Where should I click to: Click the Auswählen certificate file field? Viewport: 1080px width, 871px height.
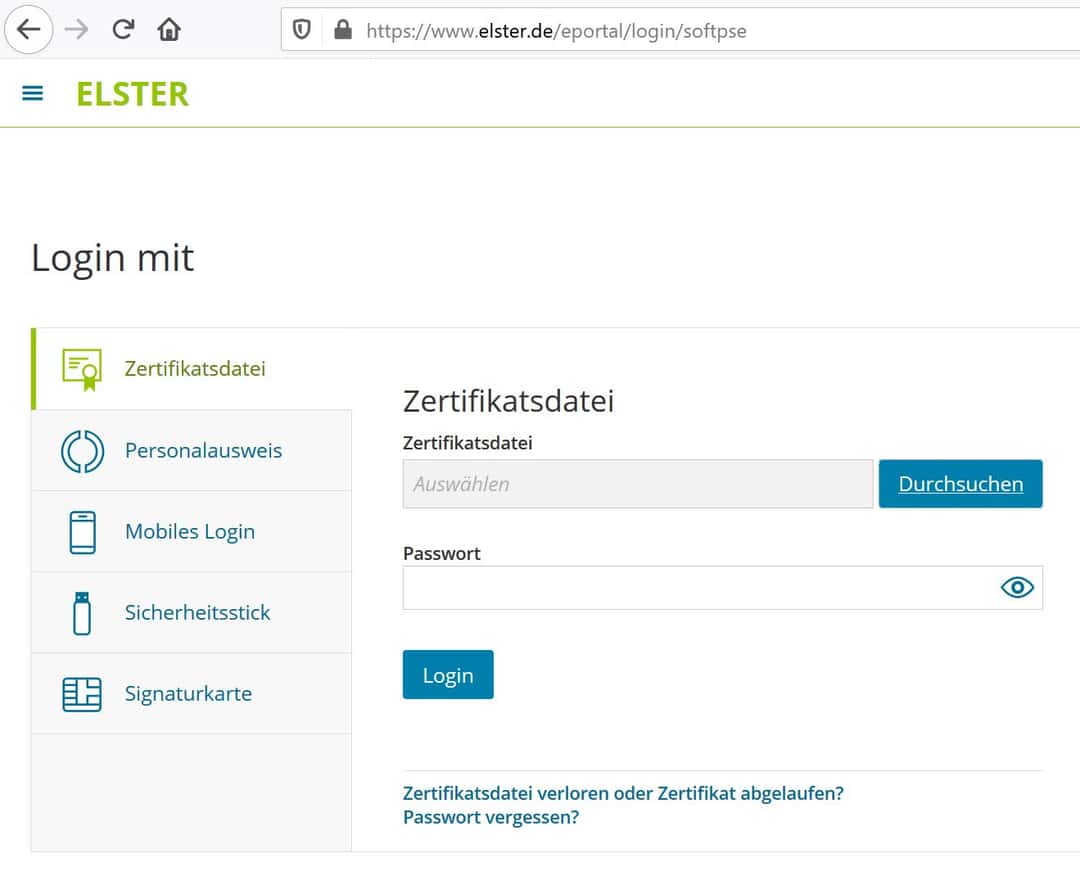point(638,484)
